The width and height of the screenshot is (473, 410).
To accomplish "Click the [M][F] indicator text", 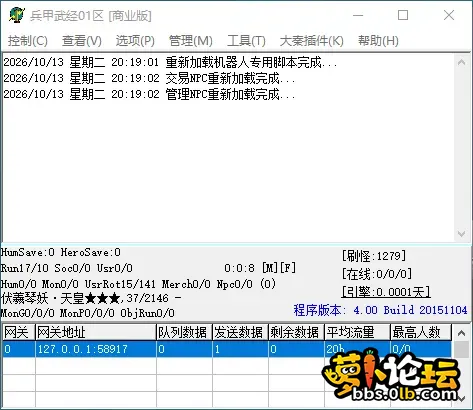I will pos(279,268).
